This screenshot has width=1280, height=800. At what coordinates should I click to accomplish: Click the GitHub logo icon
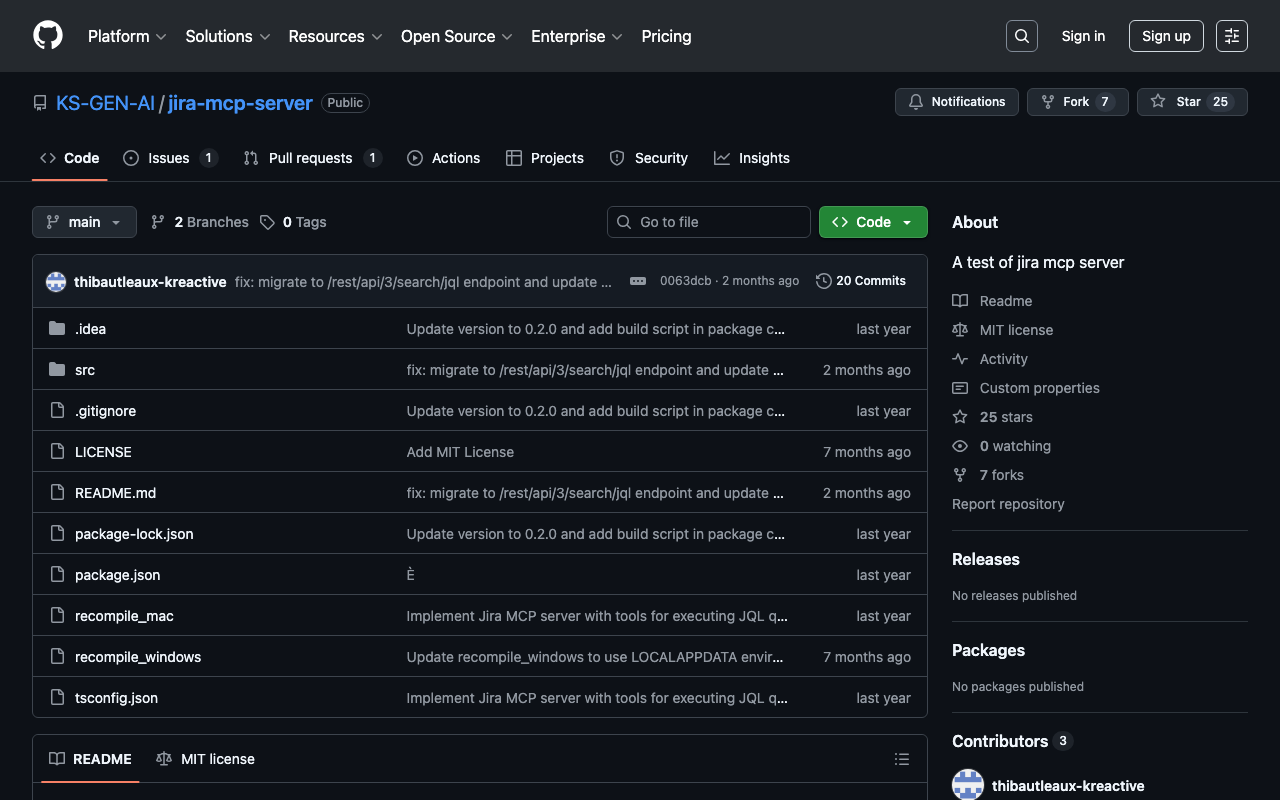pyautogui.click(x=48, y=36)
